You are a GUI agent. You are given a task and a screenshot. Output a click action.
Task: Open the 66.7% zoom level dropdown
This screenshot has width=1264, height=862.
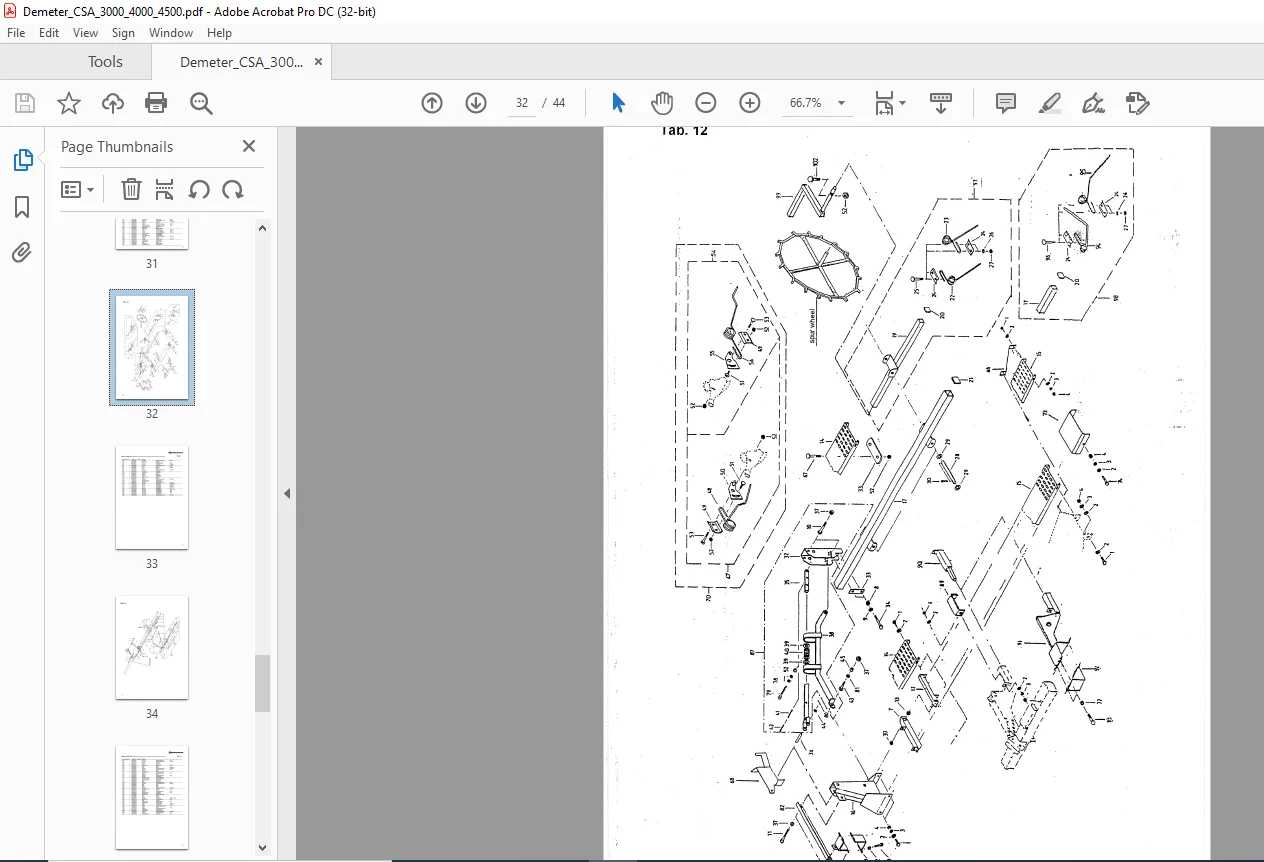pyautogui.click(x=841, y=103)
